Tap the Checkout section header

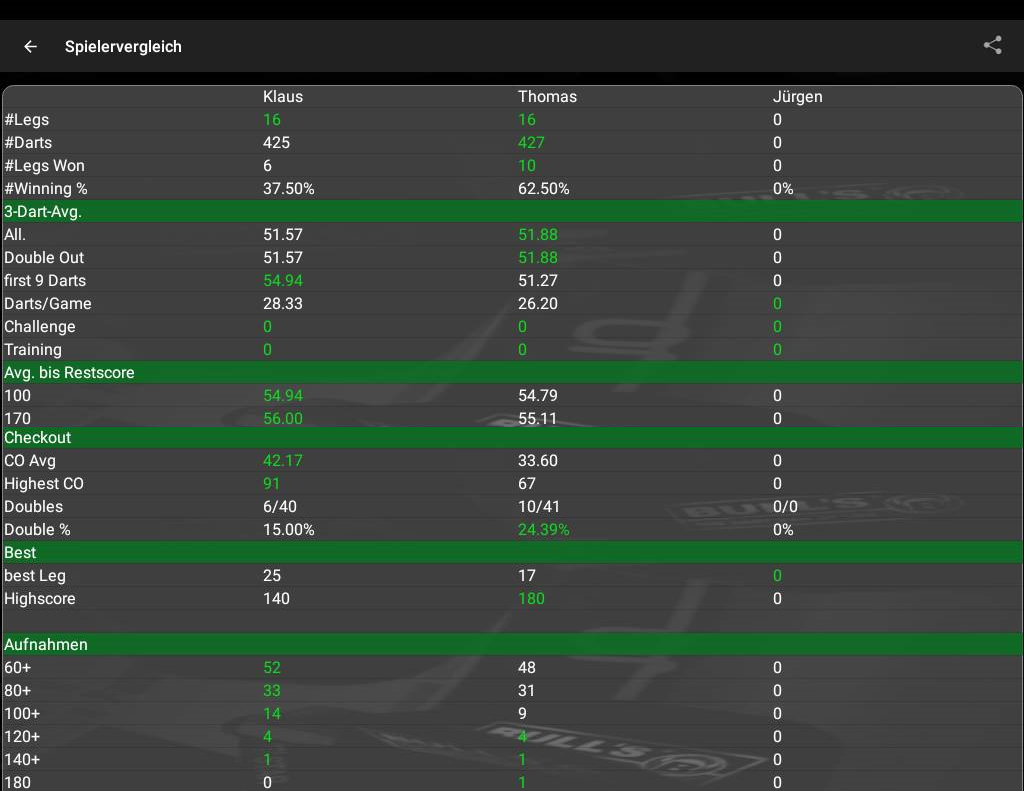click(38, 438)
